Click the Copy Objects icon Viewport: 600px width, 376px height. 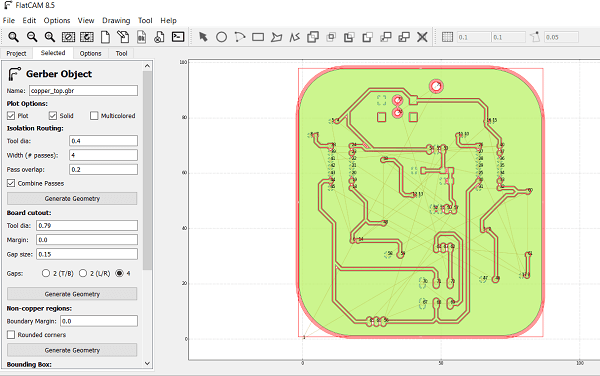404,37
